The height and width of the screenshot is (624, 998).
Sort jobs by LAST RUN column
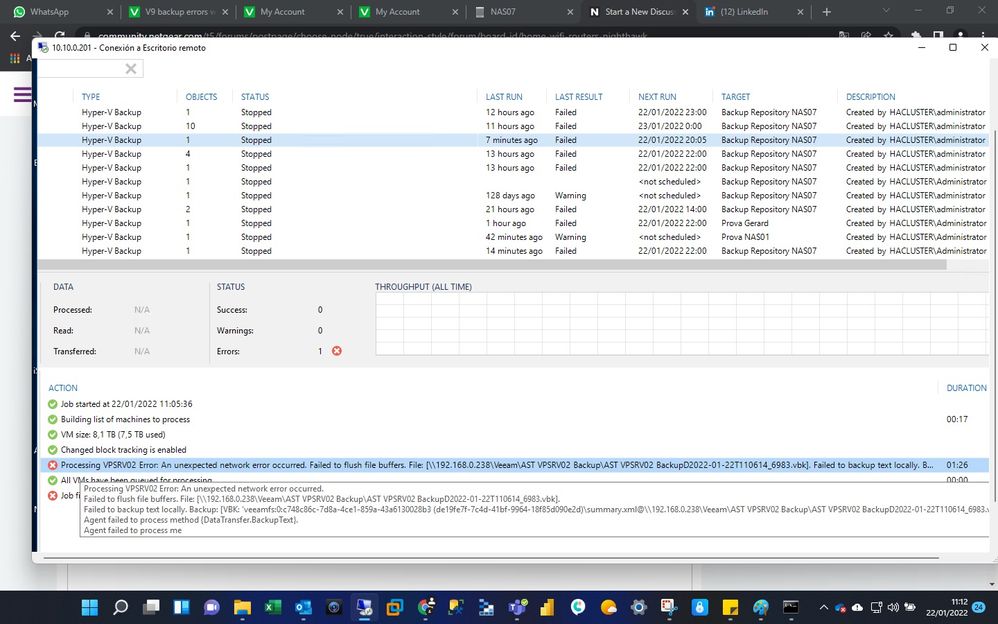(x=503, y=97)
